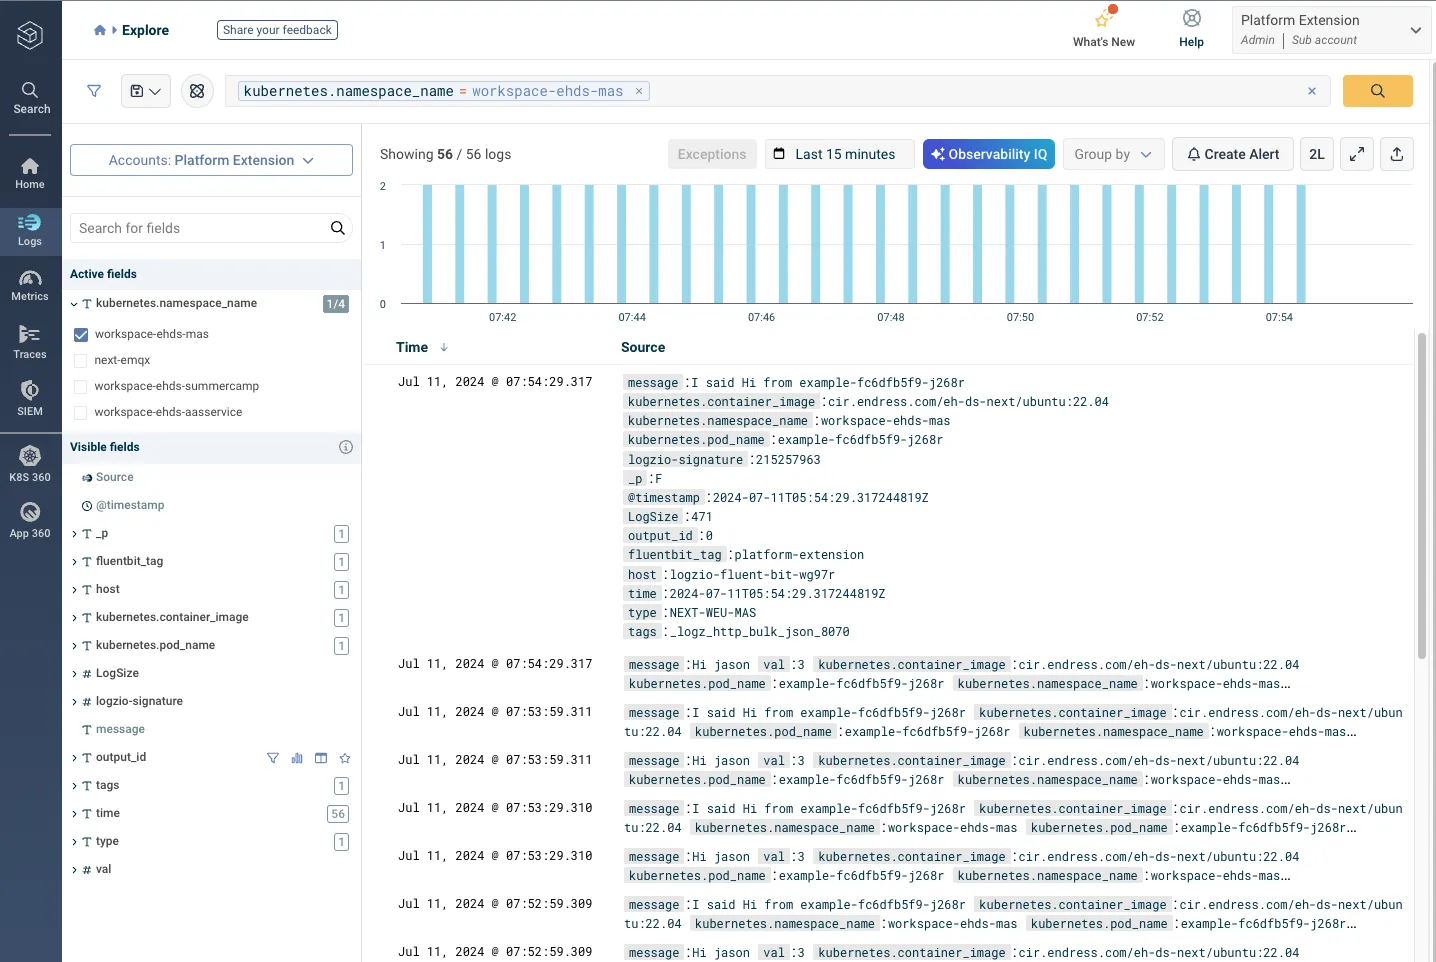Image resolution: width=1436 pixels, height=962 pixels.
Task: Expand the kubernetes.pod_name field
Action: 74,646
